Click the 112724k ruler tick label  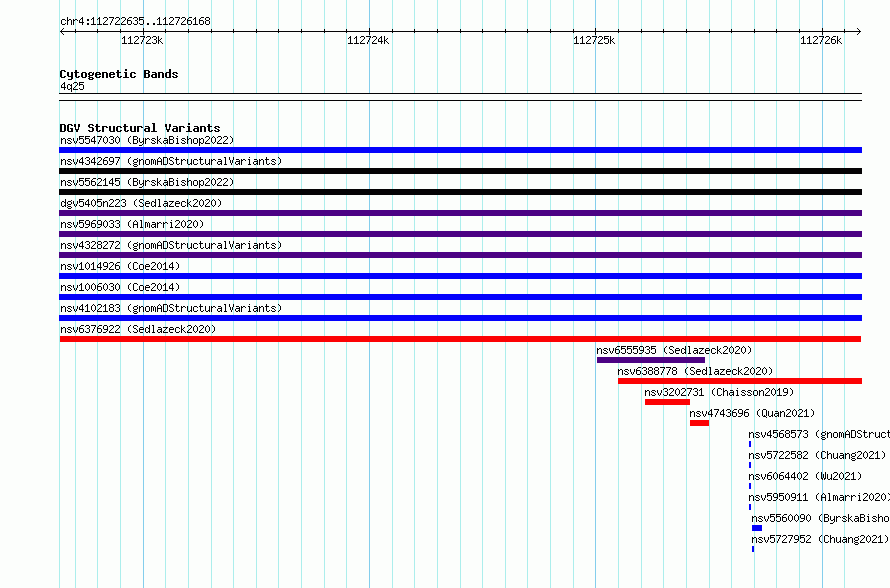pyautogui.click(x=368, y=40)
